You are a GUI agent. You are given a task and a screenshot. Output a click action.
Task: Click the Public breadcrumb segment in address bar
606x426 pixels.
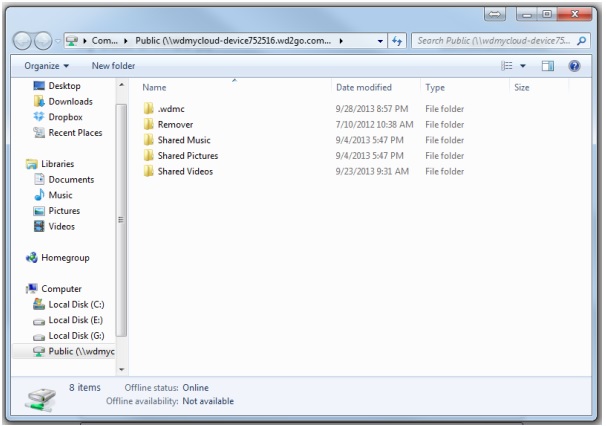[233, 41]
